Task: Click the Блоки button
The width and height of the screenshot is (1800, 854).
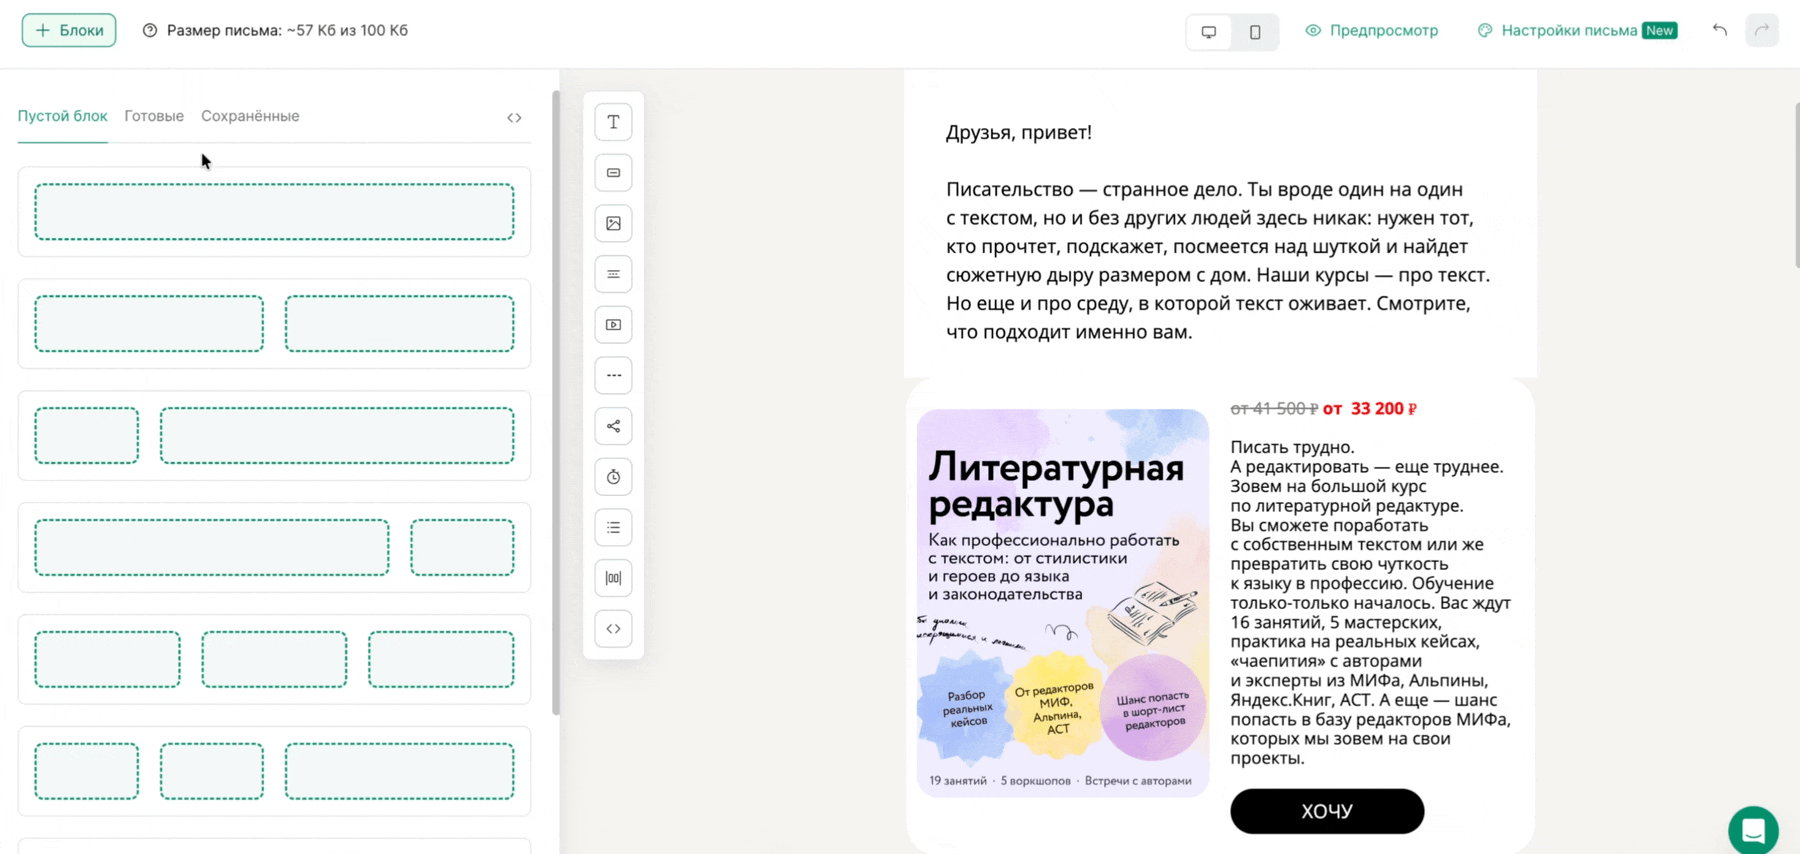Action: coord(69,30)
